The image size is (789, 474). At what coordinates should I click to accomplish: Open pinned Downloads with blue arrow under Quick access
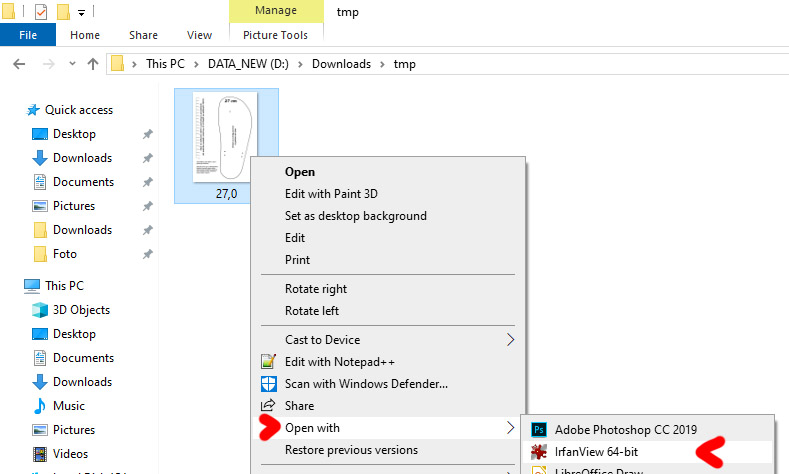click(83, 158)
